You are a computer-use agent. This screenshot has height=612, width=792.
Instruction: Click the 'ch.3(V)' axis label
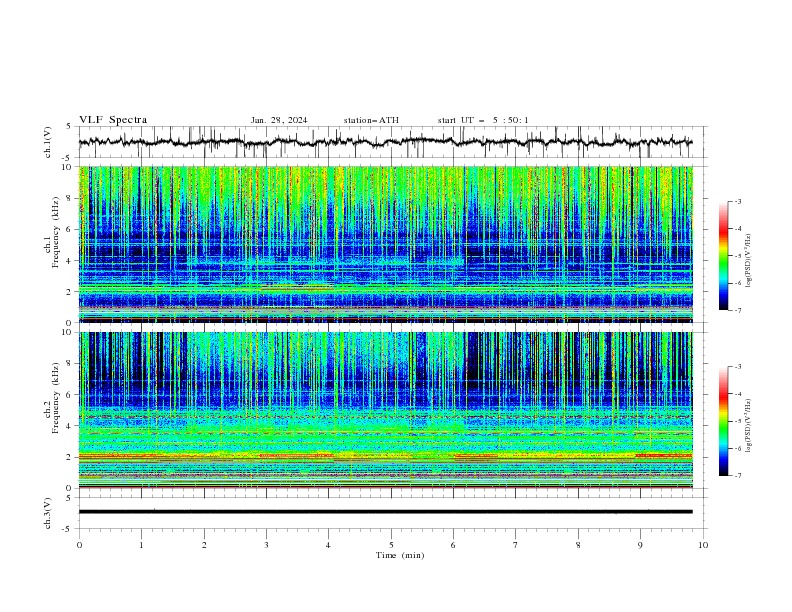tap(48, 513)
